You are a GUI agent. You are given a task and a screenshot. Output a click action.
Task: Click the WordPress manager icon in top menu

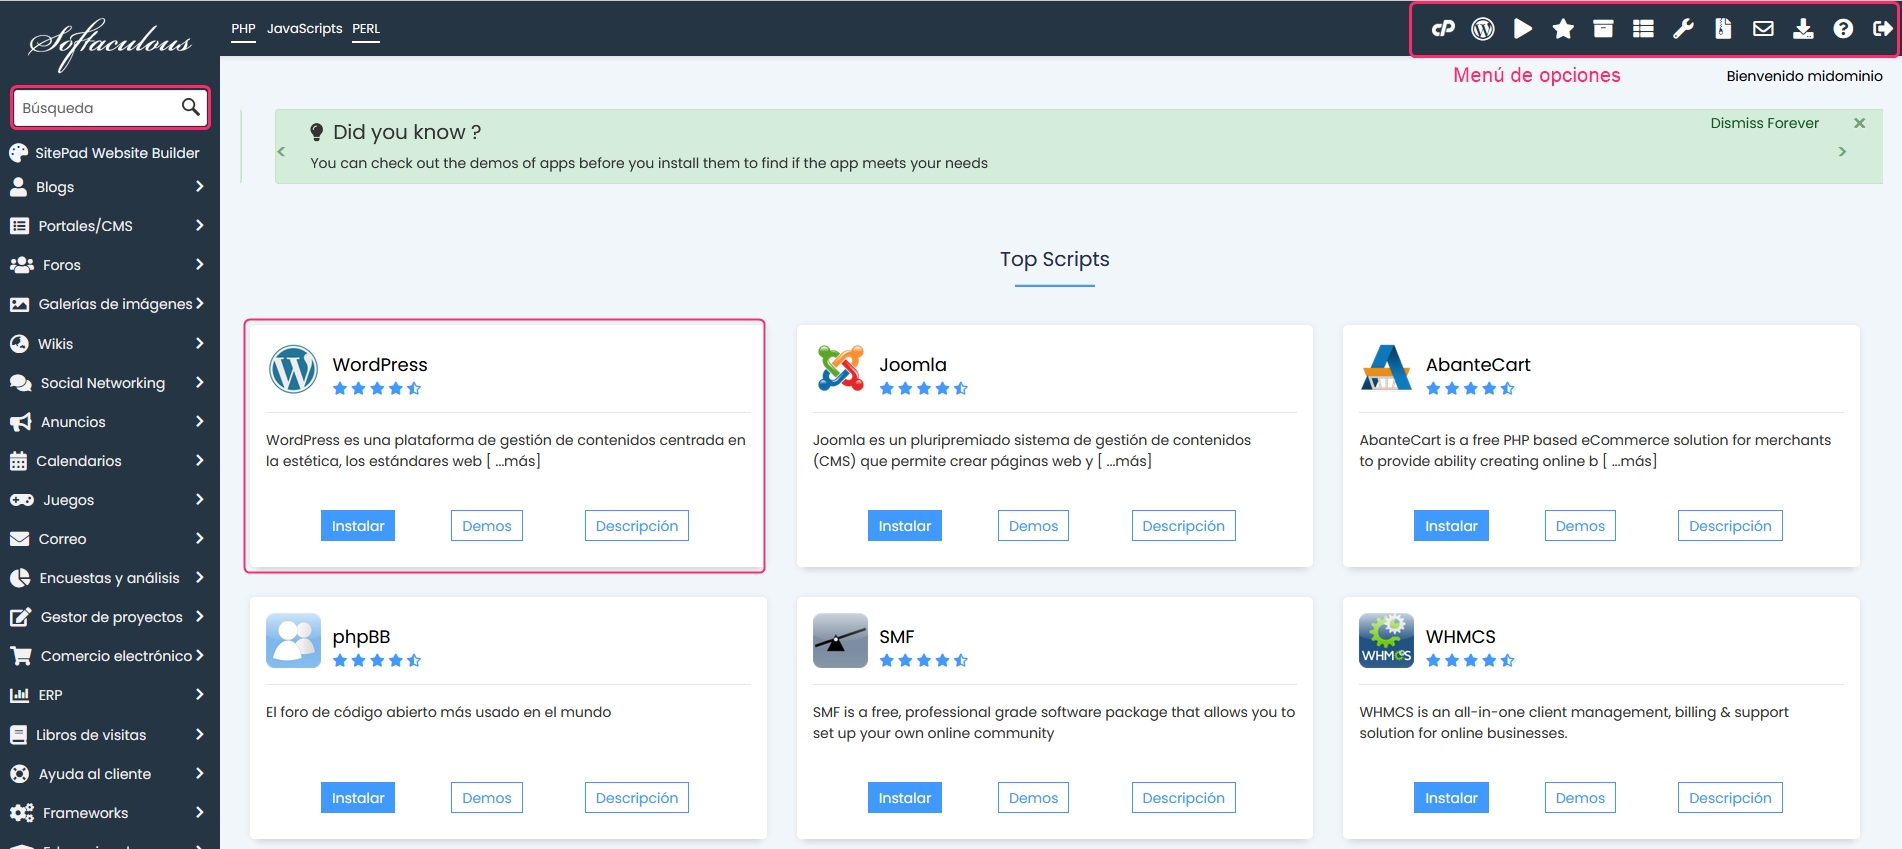pyautogui.click(x=1483, y=29)
